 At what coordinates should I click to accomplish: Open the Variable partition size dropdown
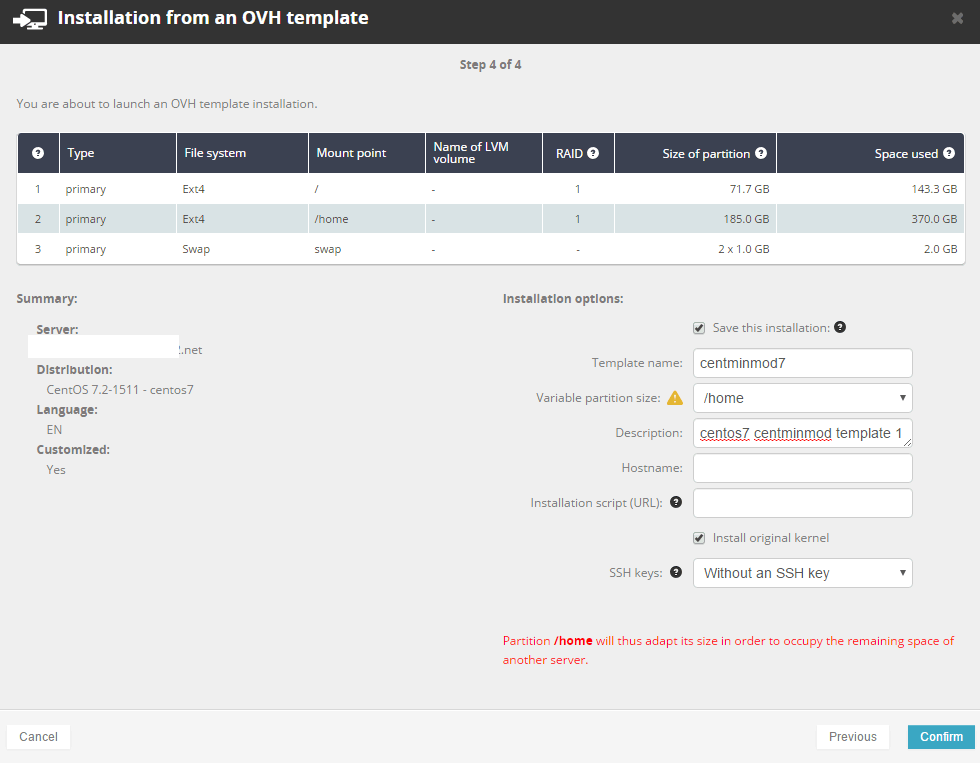(x=802, y=398)
